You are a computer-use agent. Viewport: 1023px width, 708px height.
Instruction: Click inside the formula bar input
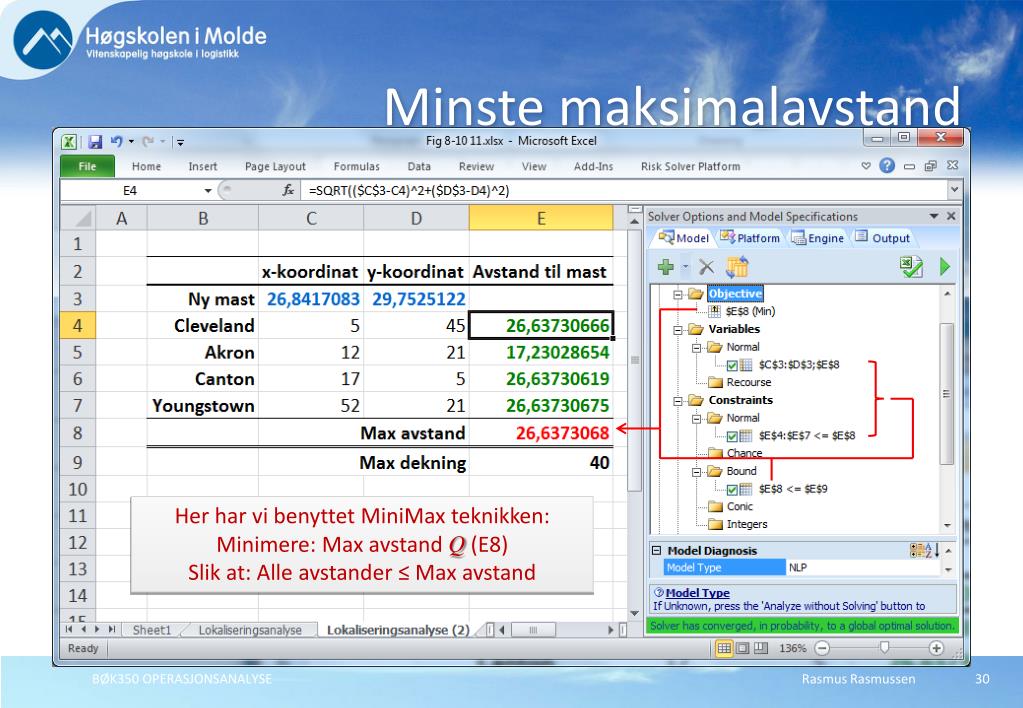(625, 191)
